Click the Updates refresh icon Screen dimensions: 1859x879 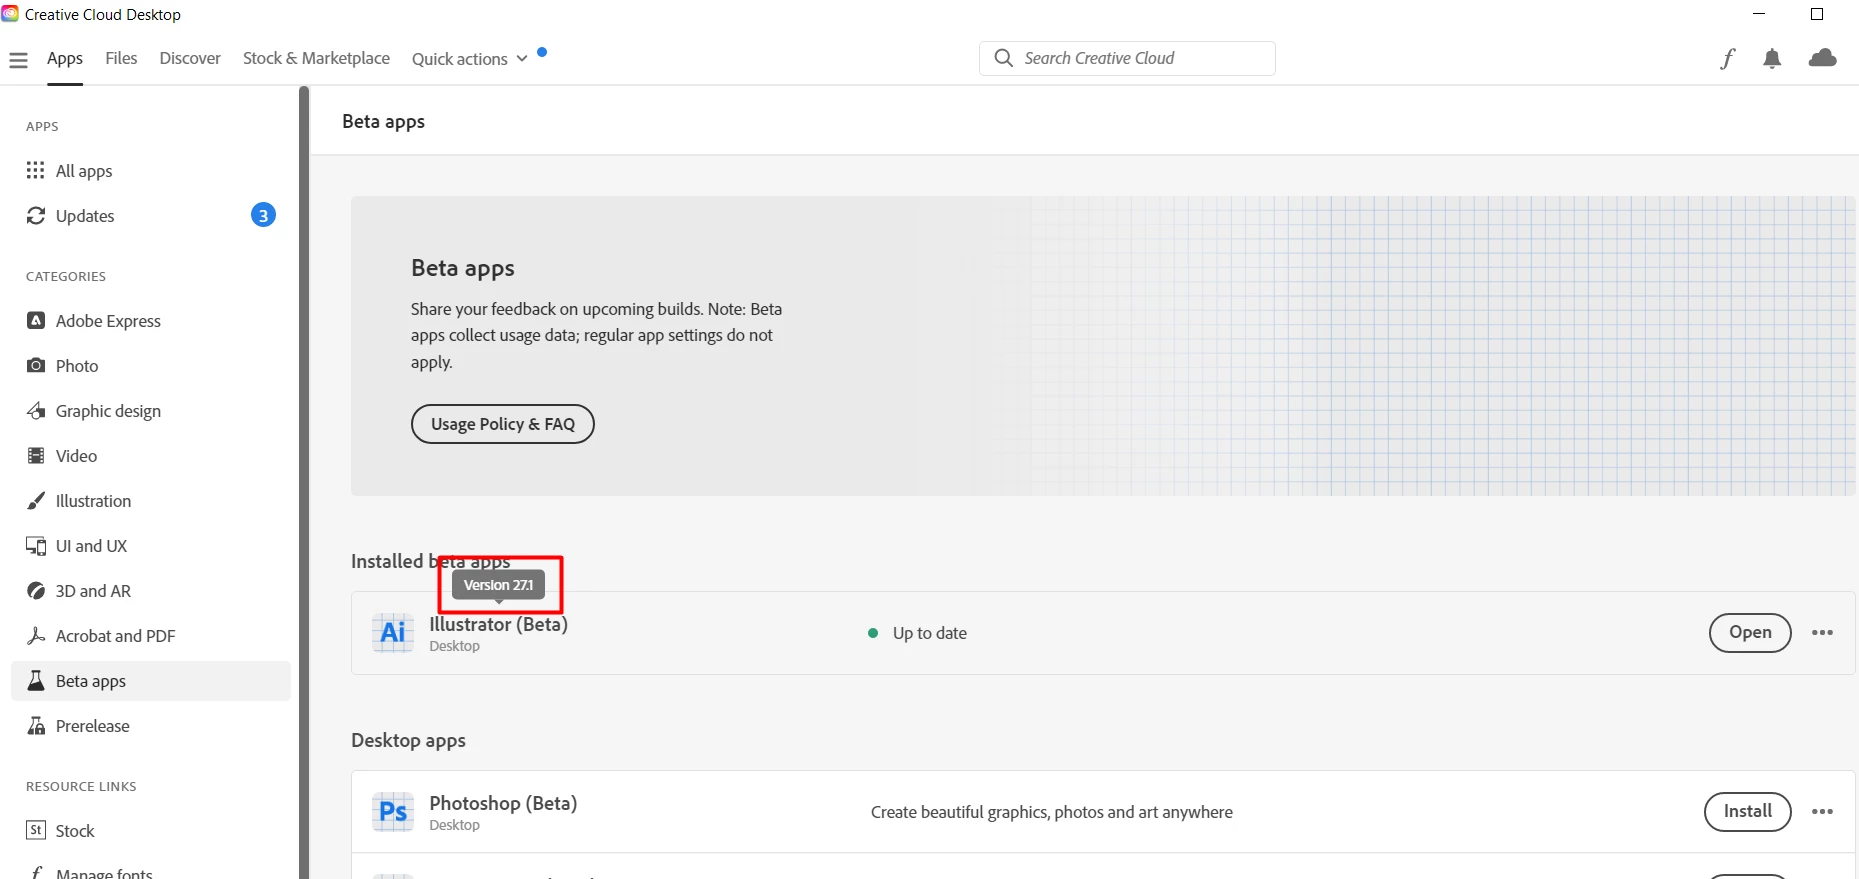click(x=36, y=215)
